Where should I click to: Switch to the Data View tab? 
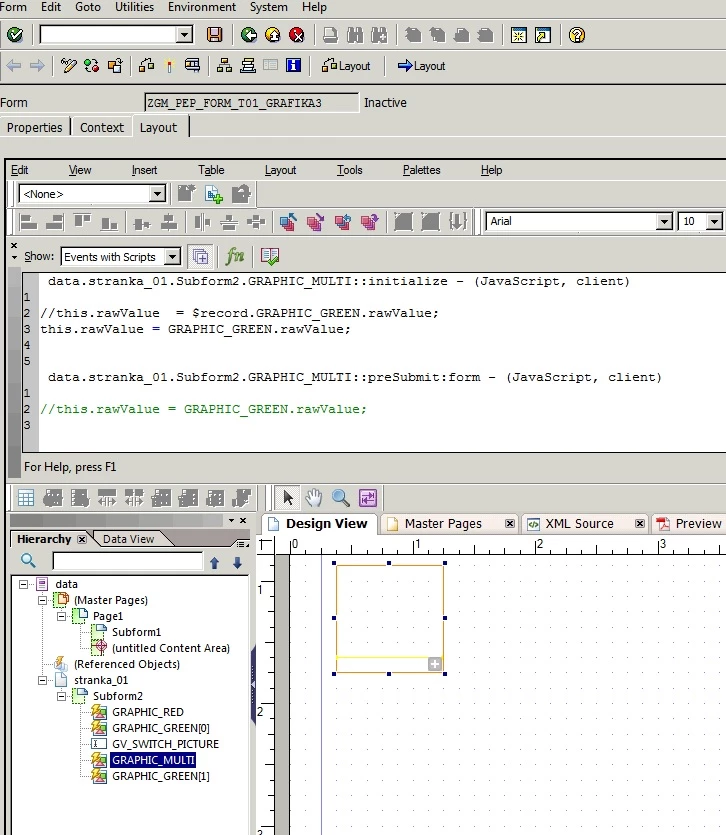[128, 539]
